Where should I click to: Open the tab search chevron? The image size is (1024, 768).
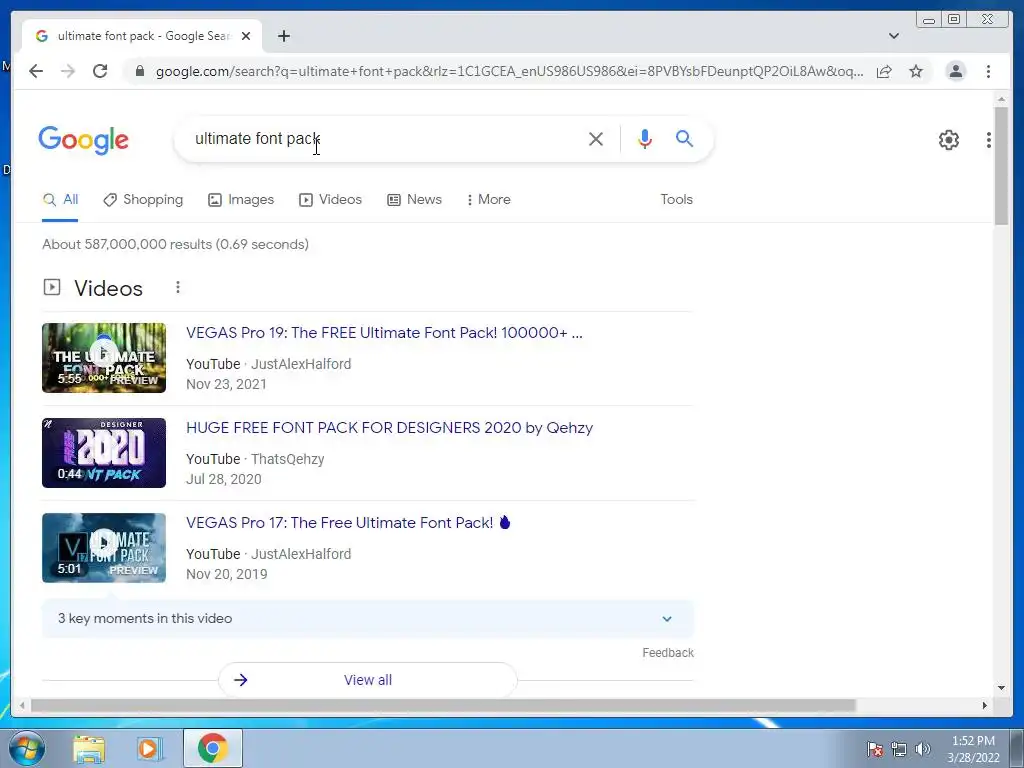[894, 36]
